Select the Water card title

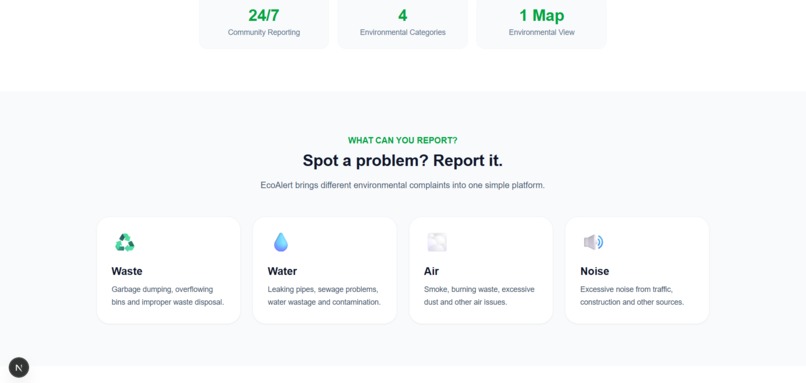pos(282,271)
